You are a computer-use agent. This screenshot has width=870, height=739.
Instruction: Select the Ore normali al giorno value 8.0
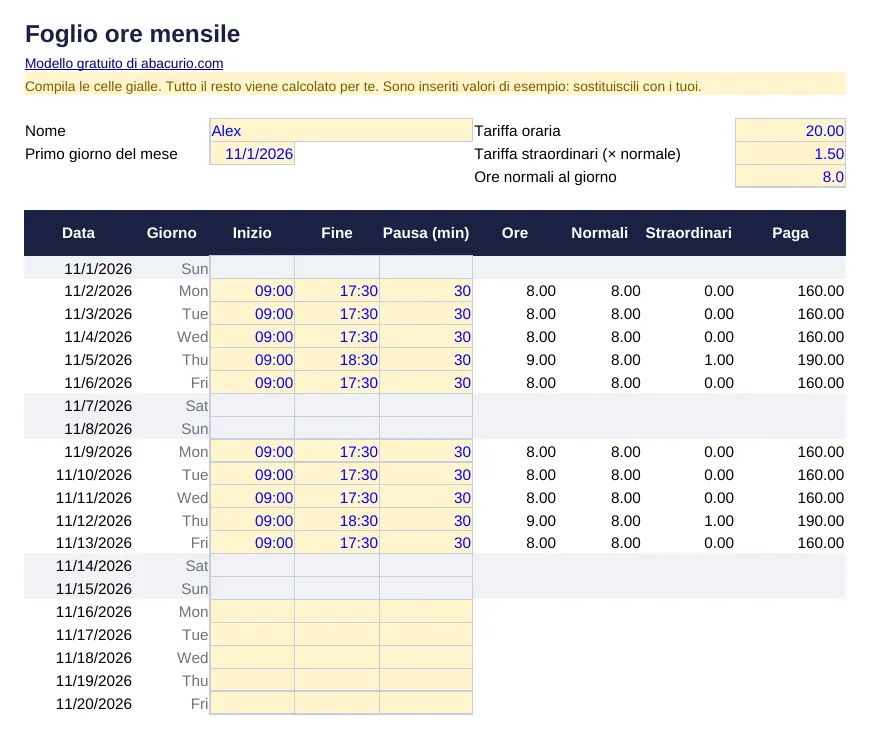click(x=790, y=176)
